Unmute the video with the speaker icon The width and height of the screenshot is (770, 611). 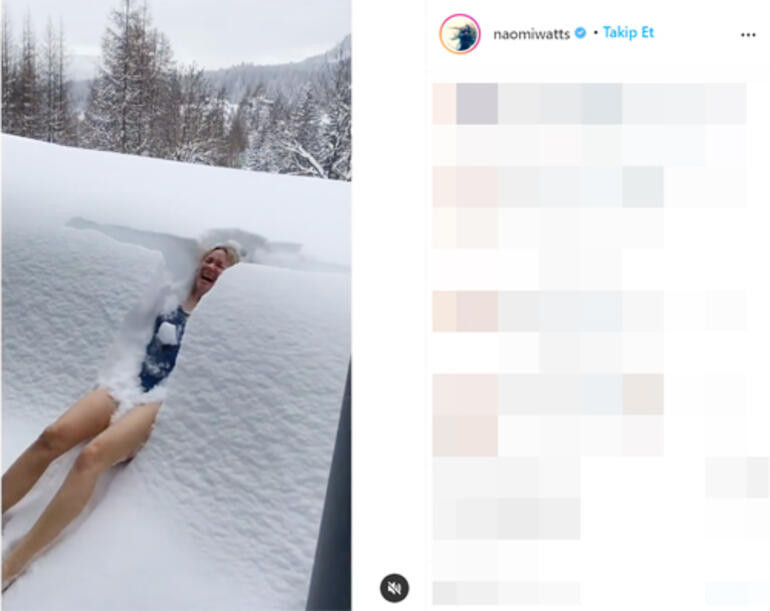click(x=394, y=587)
